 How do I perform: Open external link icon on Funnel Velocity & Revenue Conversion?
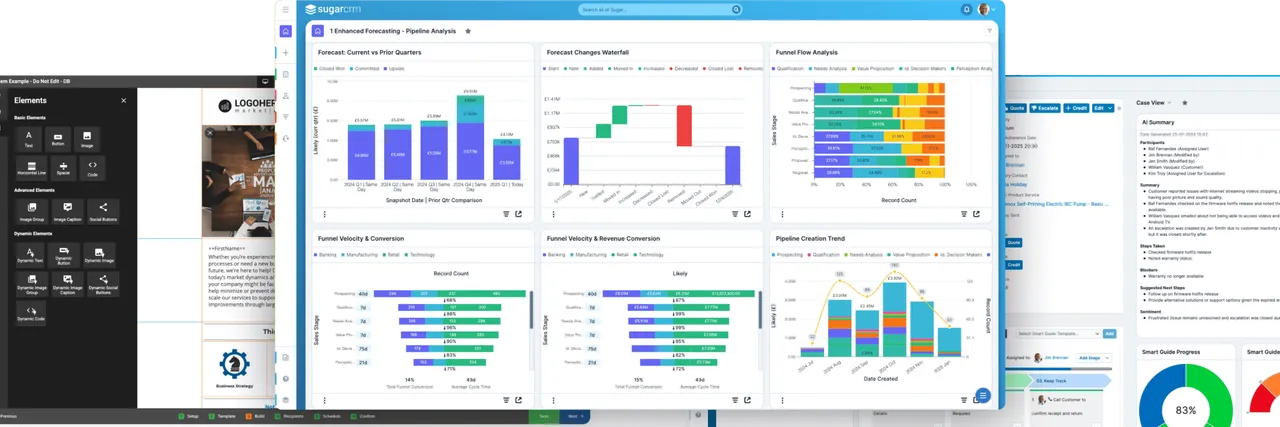click(747, 400)
